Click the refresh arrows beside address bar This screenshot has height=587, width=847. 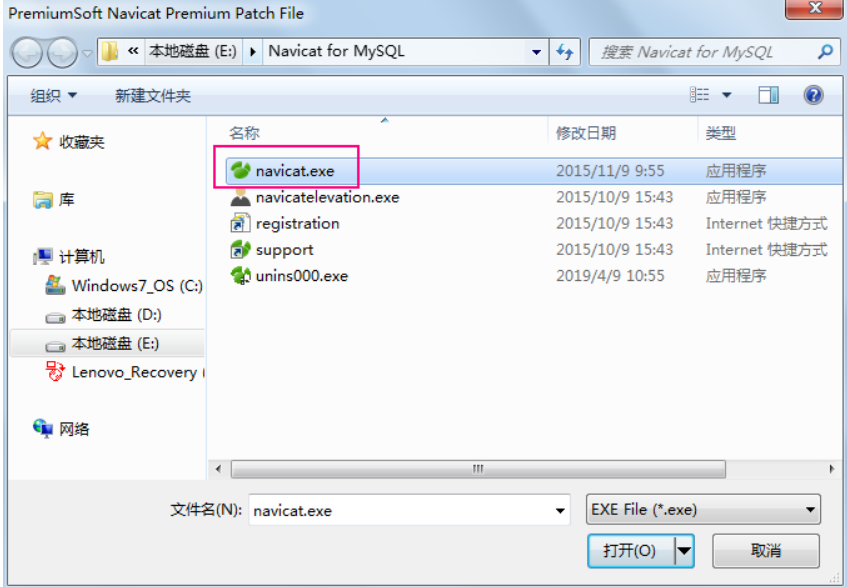[x=565, y=52]
